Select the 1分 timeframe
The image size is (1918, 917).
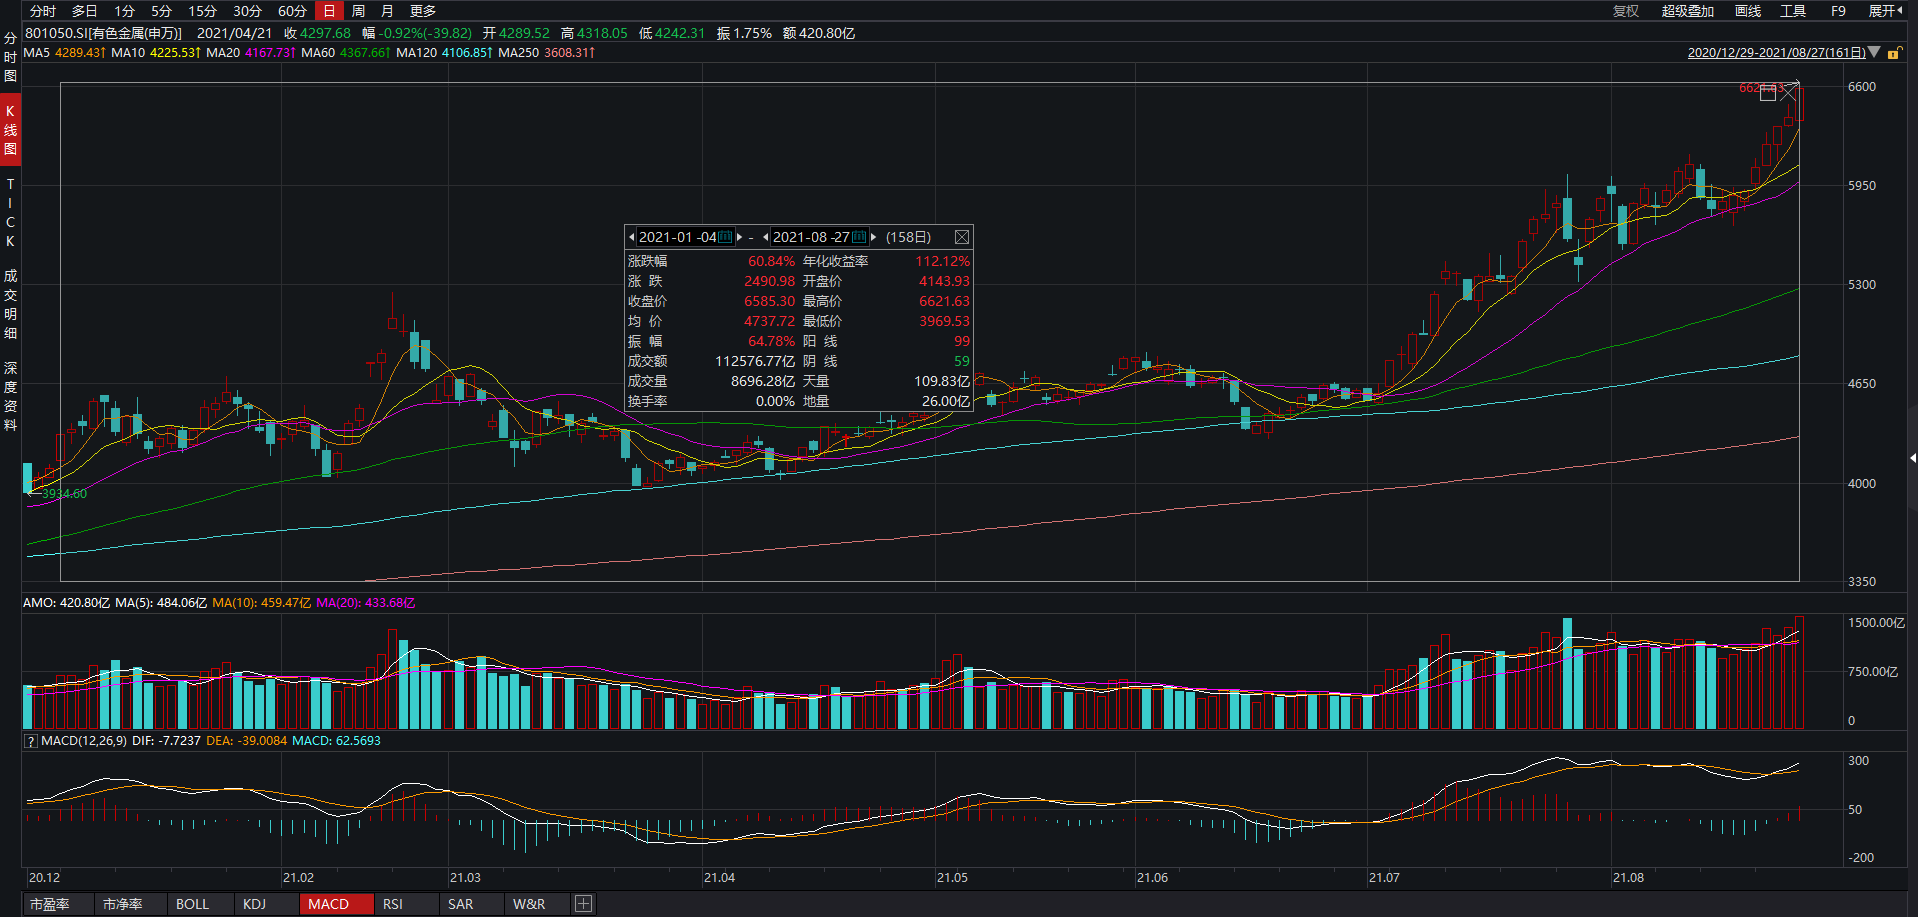pos(124,11)
